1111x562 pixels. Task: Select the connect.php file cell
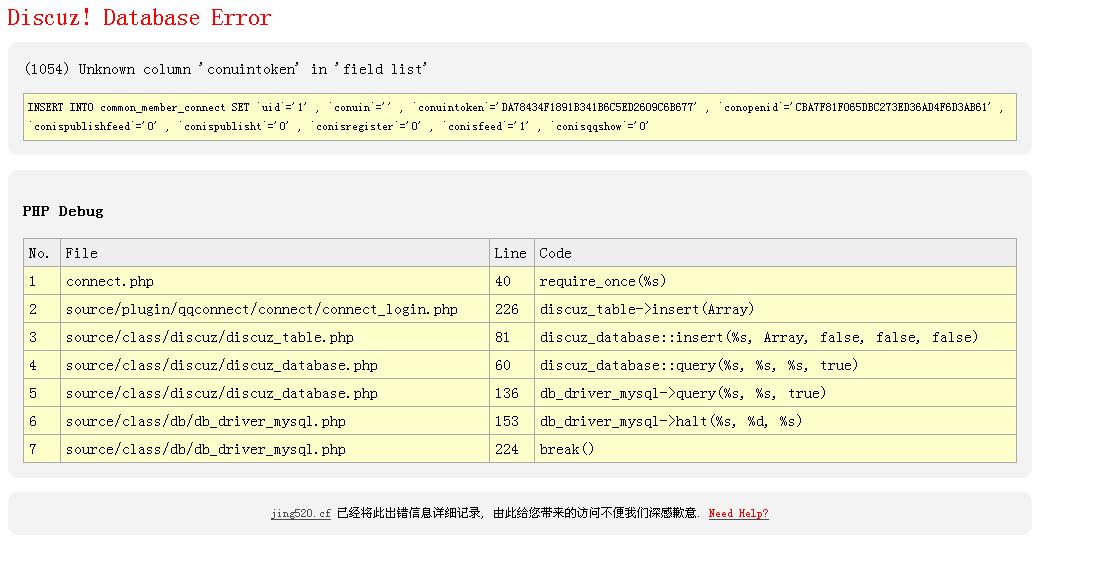pyautogui.click(x=275, y=281)
